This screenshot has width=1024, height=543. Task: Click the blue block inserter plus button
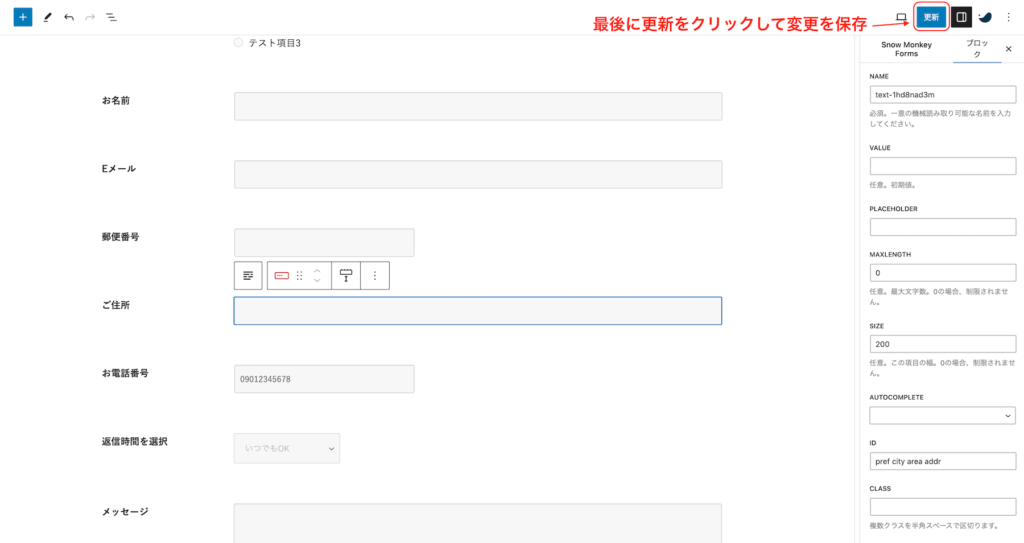(x=23, y=18)
